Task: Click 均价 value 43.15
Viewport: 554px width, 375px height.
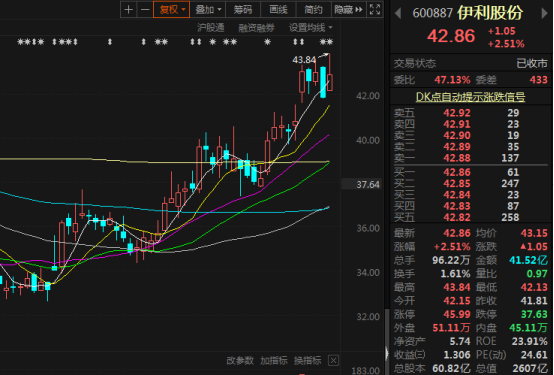Action: (534, 233)
